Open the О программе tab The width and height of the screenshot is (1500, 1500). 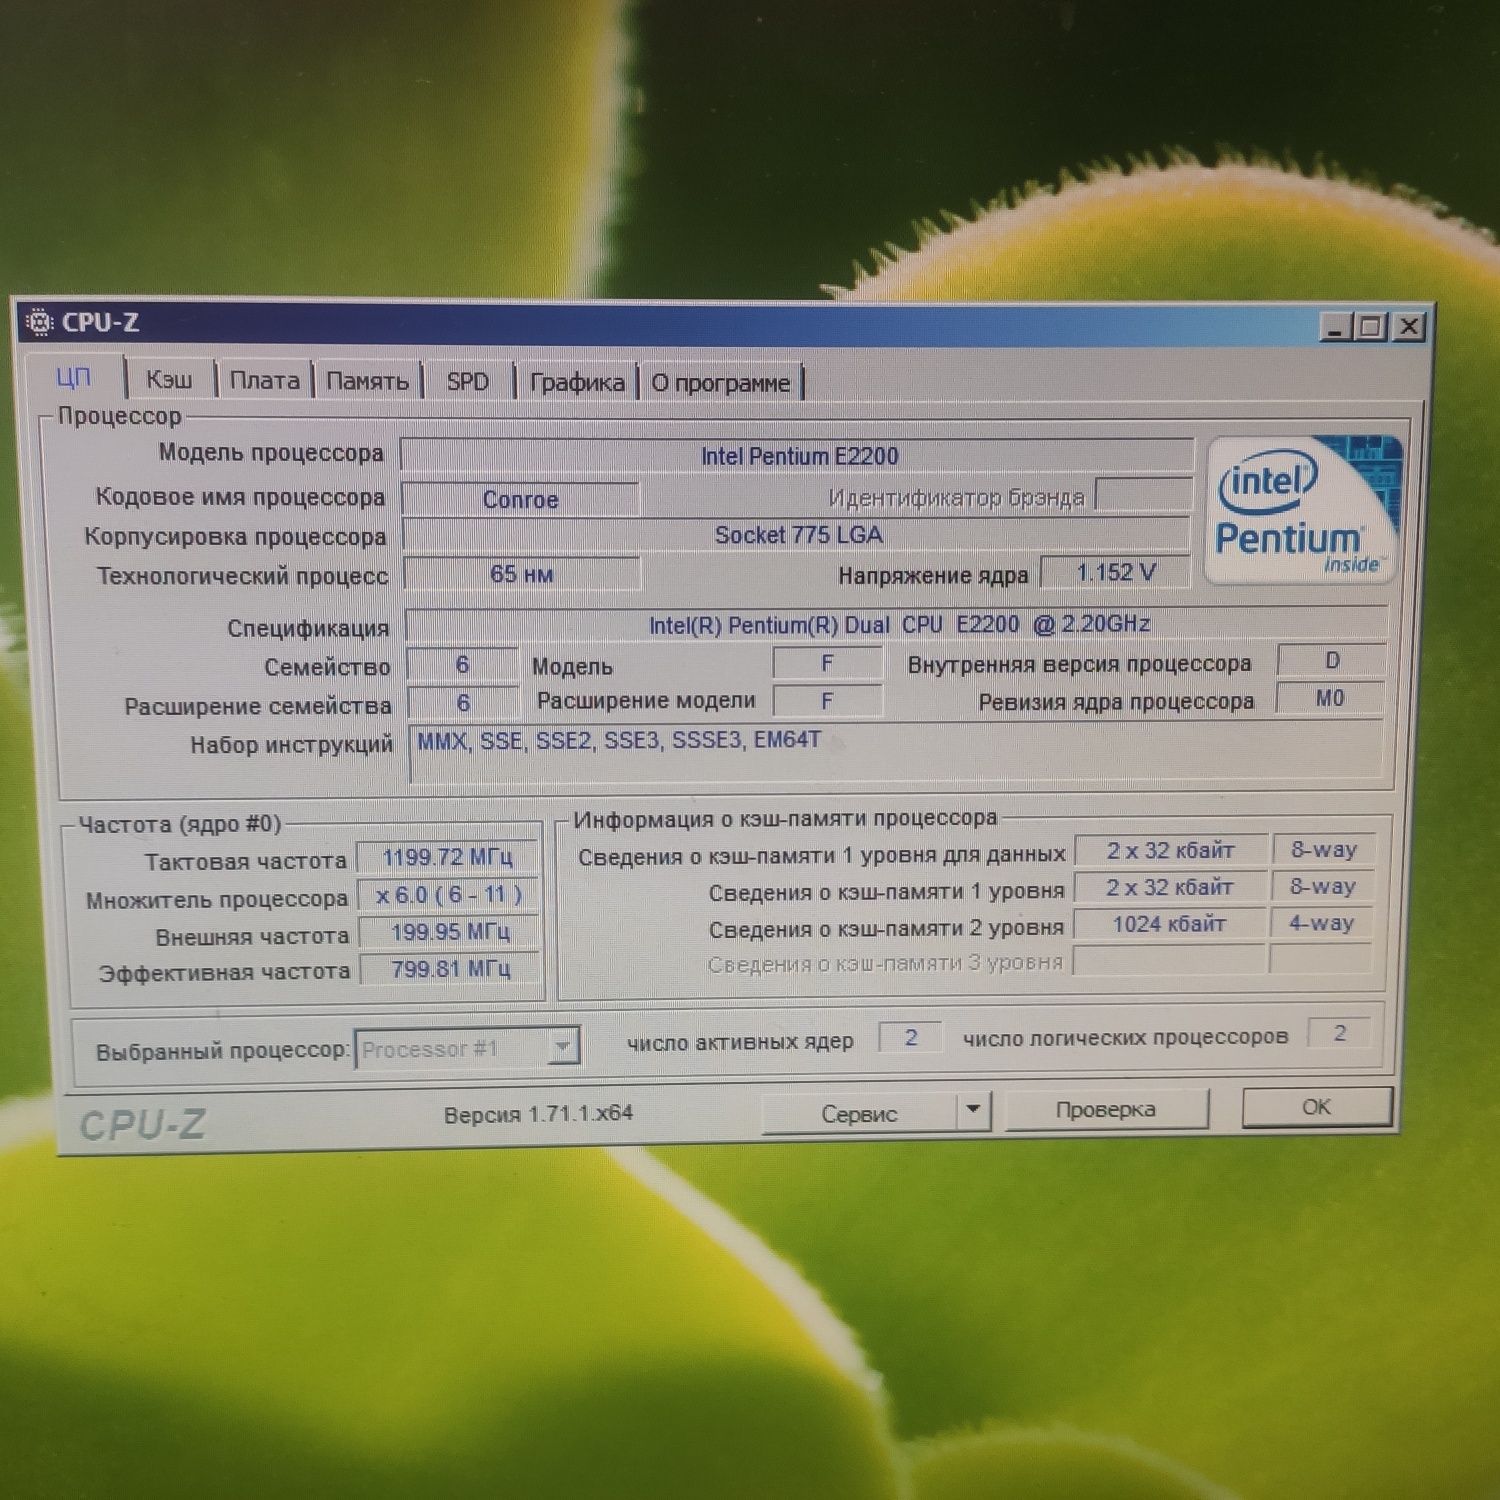[720, 383]
